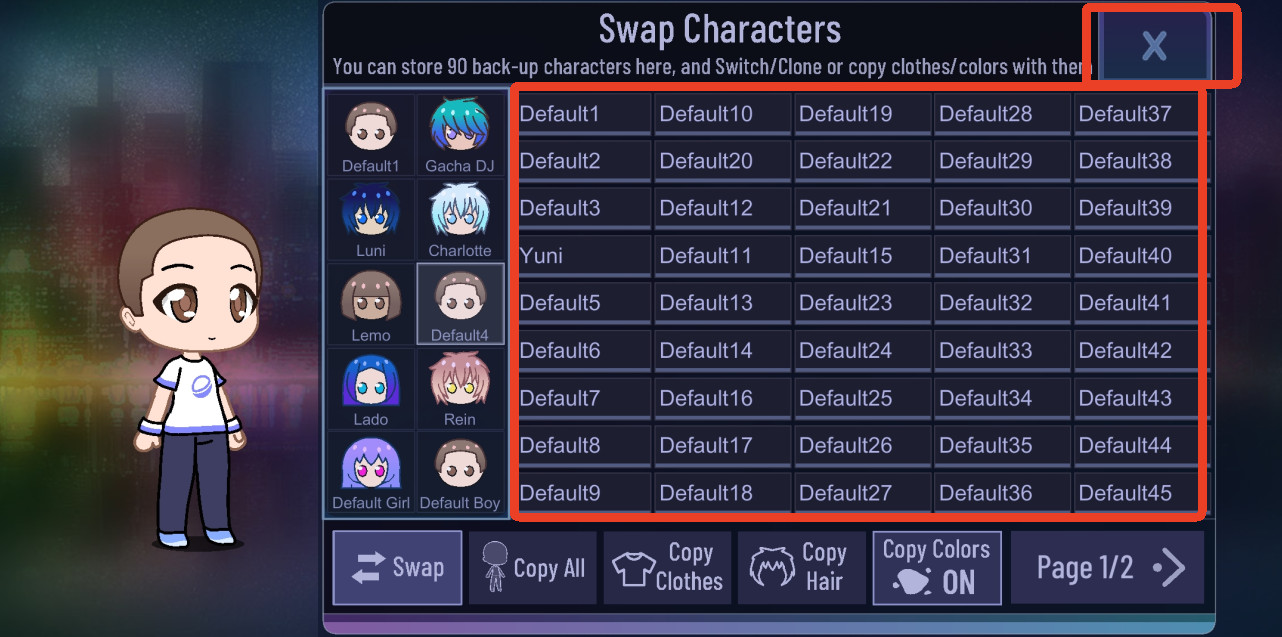Choose the Lado character portrait
Image resolution: width=1282 pixels, height=637 pixels.
tap(371, 388)
